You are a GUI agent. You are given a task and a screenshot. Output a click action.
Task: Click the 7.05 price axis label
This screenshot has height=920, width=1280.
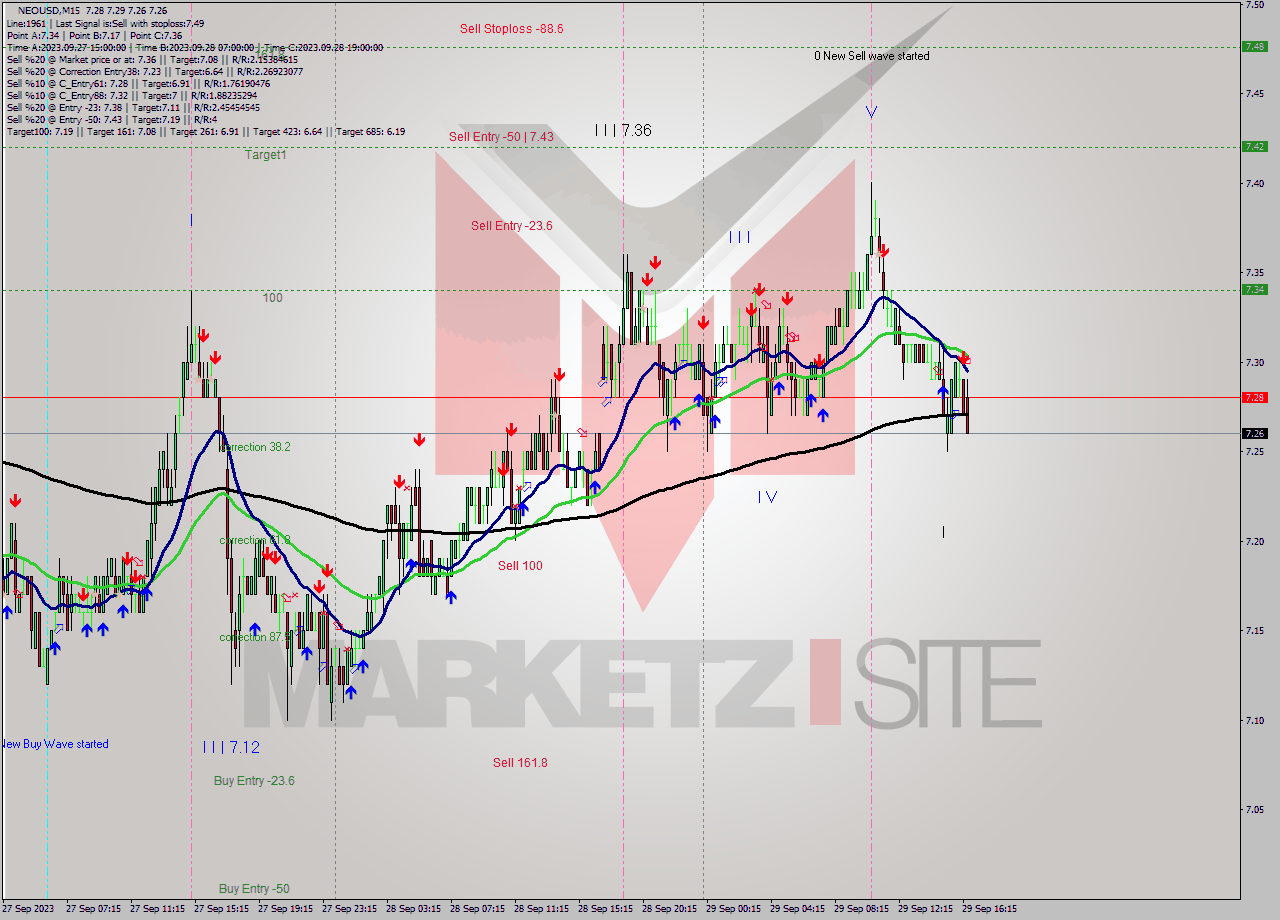coord(1254,810)
